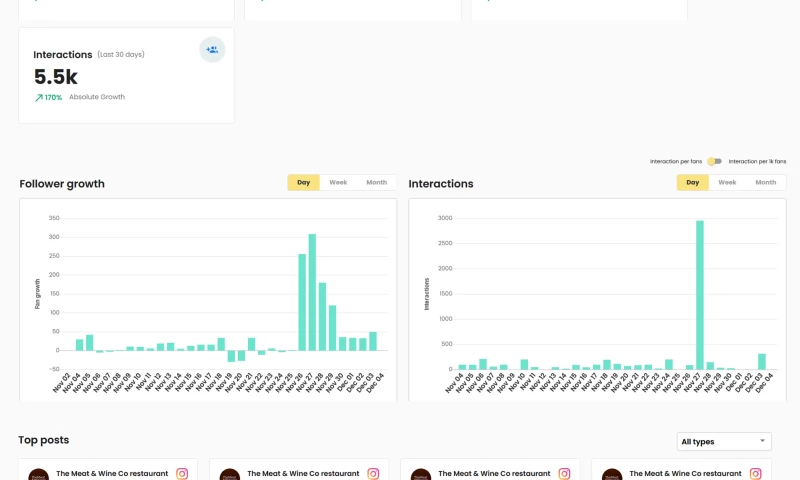The image size is (800, 480).
Task: Select Day tab in Follower growth
Action: [x=303, y=182]
